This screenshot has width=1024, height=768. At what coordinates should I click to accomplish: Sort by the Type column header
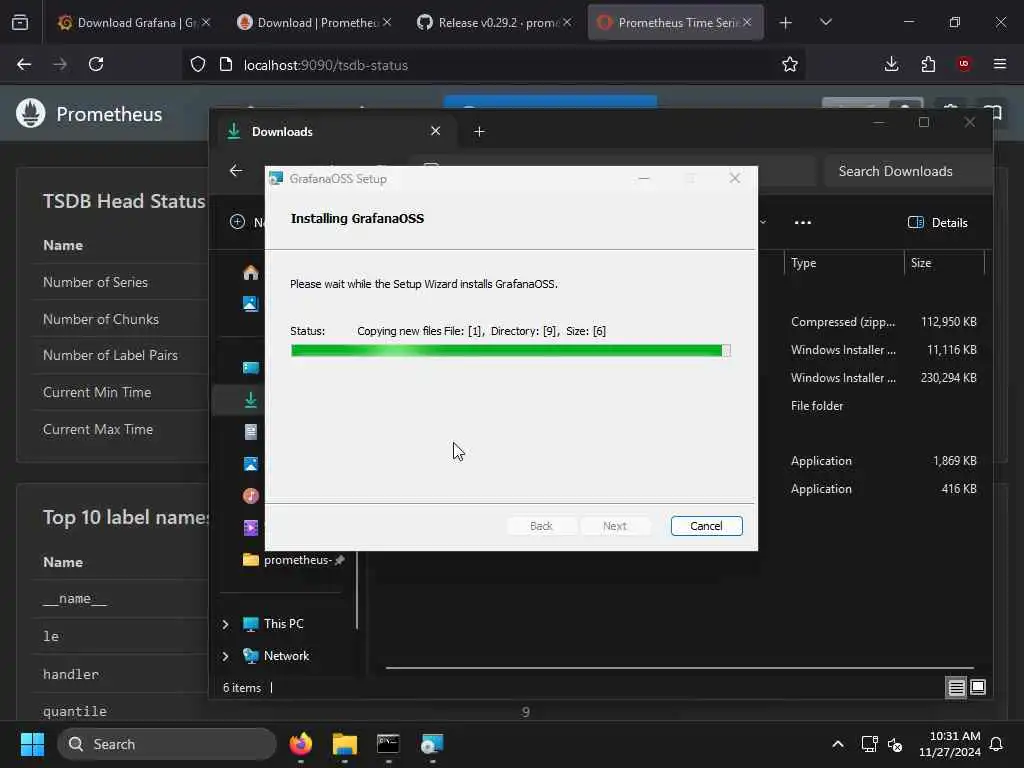(843, 263)
